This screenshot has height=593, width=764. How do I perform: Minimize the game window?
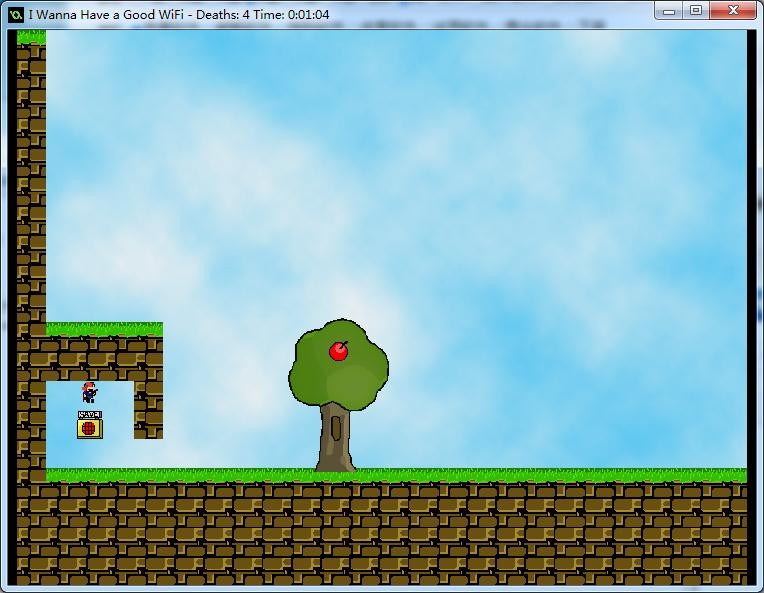tap(670, 11)
